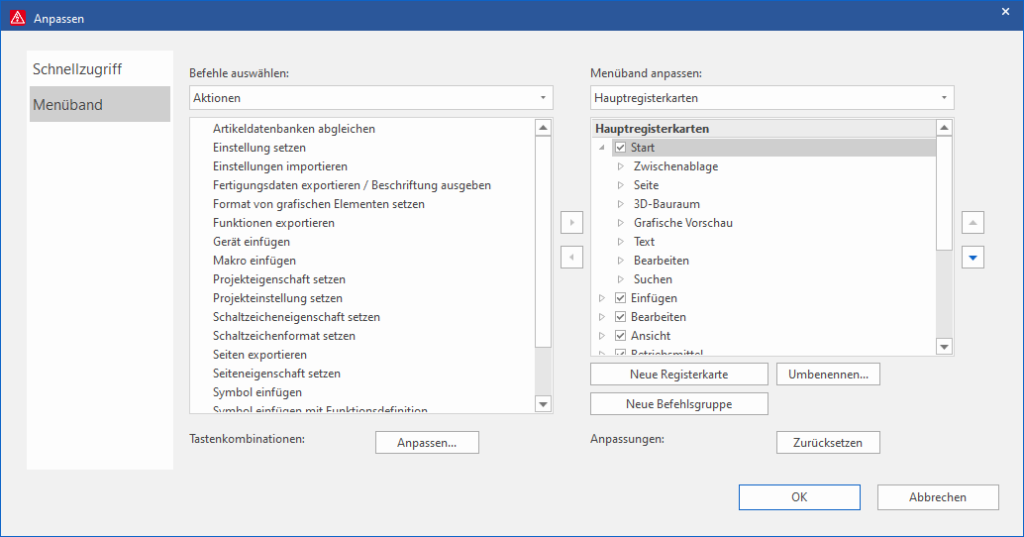Toggle the Einfügen tab checkbox
The width and height of the screenshot is (1024, 537).
[x=620, y=298]
